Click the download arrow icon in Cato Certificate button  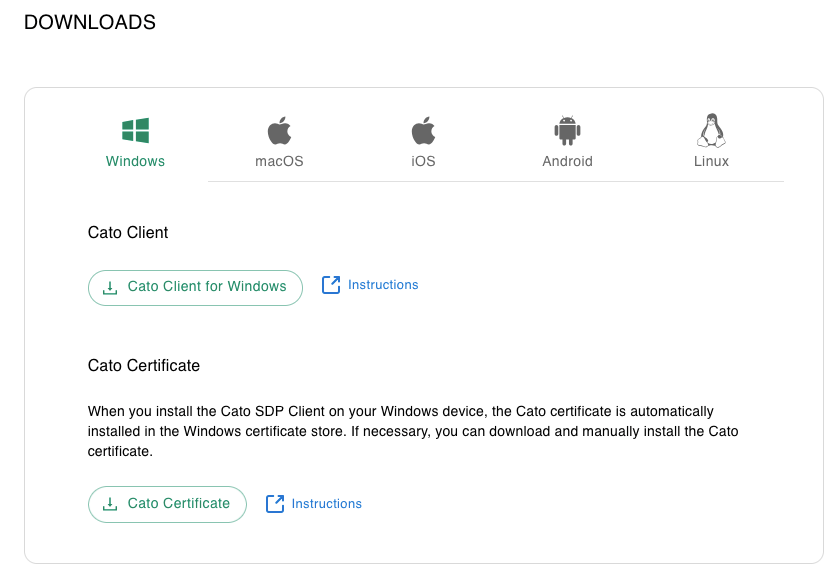click(111, 504)
